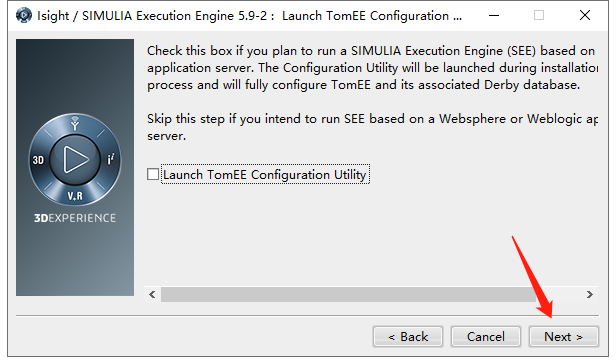Select the 3D quadrant of the compass
Image resolution: width=616 pixels, height=364 pixels.
point(38,160)
